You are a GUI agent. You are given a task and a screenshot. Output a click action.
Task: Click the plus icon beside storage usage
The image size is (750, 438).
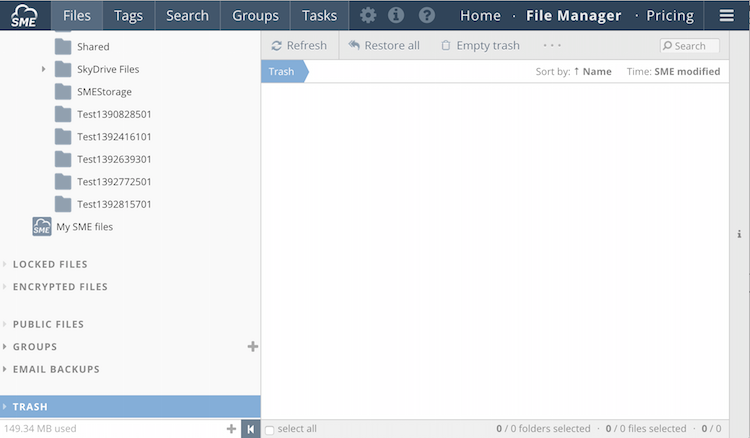231,429
